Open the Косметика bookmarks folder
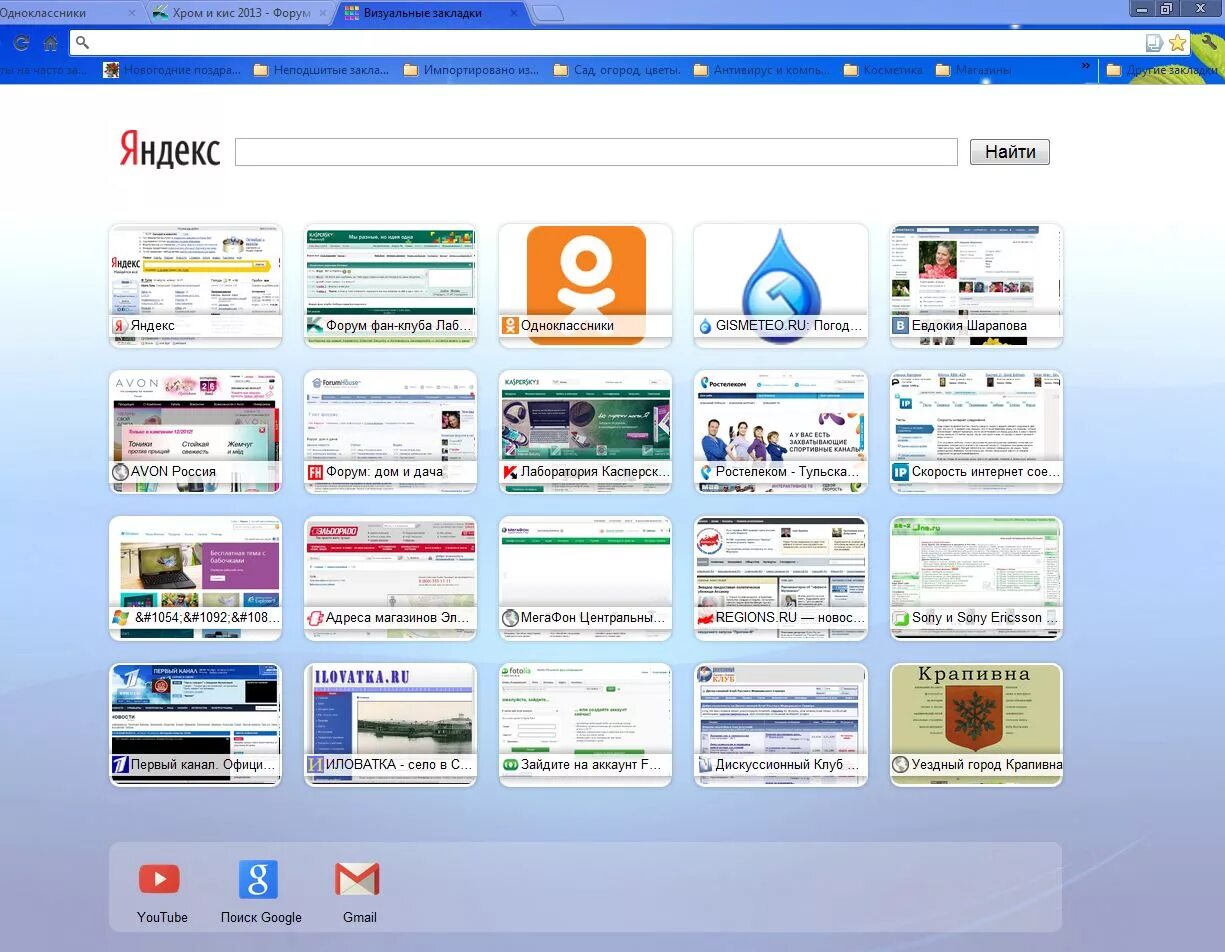Image resolution: width=1225 pixels, height=952 pixels. tap(883, 70)
